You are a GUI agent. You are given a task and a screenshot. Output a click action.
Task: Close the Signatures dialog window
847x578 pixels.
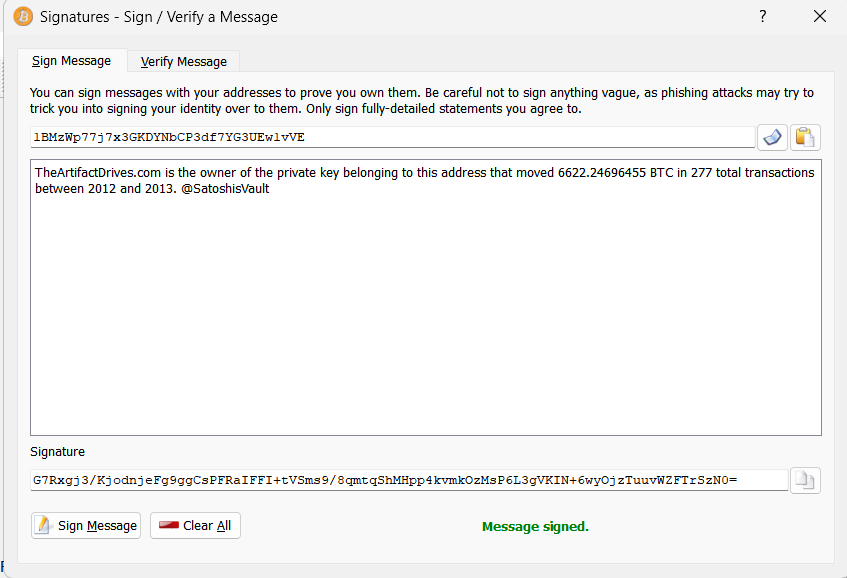click(820, 17)
